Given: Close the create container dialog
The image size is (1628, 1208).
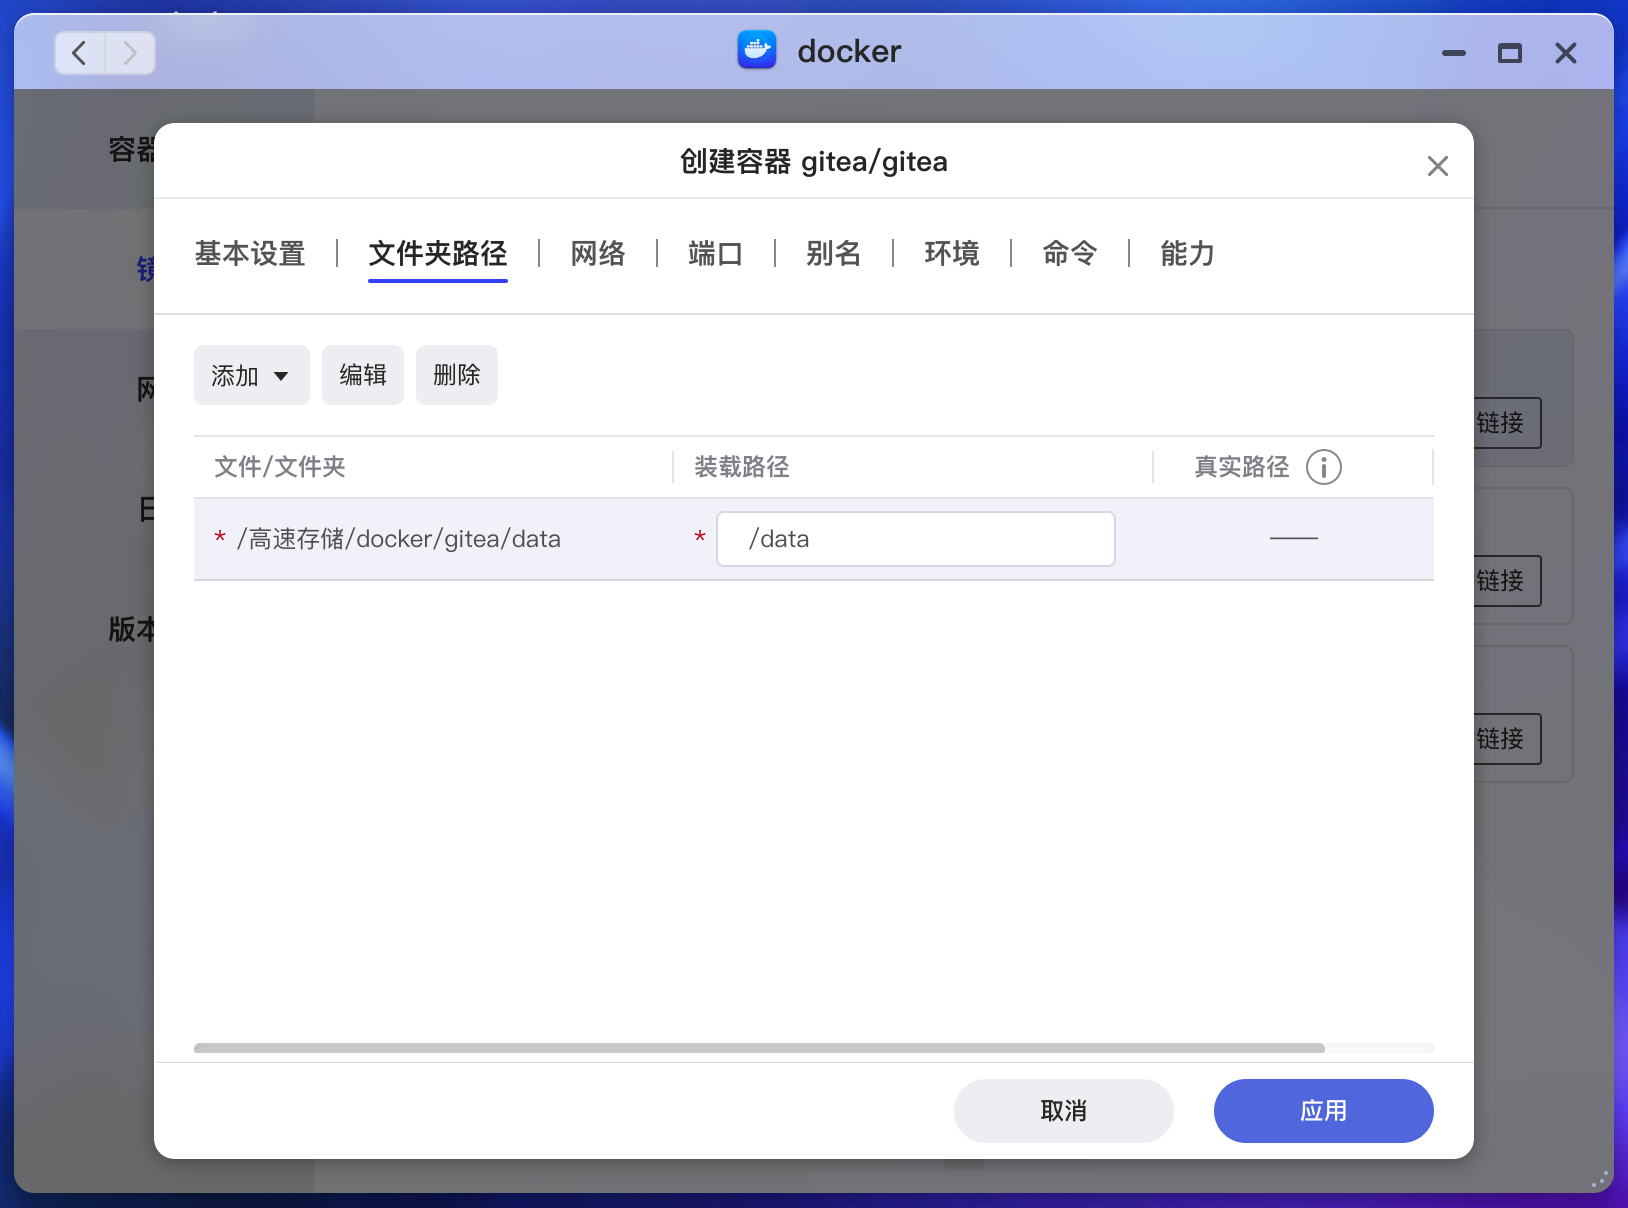Looking at the screenshot, I should click(1437, 166).
